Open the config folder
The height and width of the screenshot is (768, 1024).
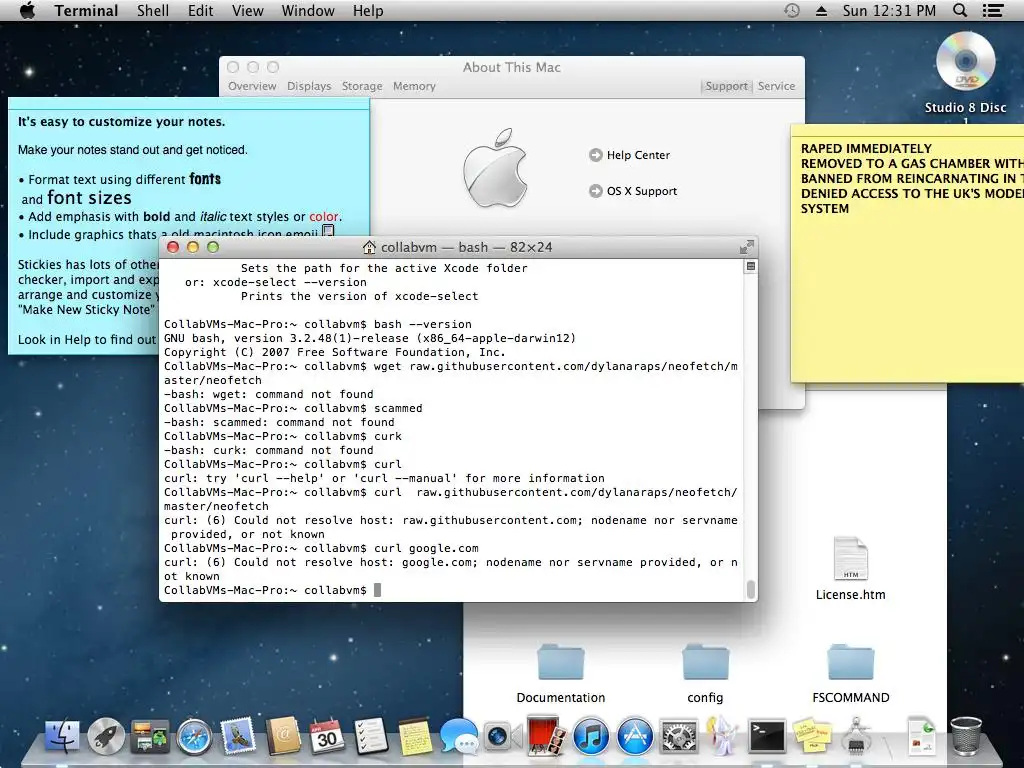click(x=705, y=663)
